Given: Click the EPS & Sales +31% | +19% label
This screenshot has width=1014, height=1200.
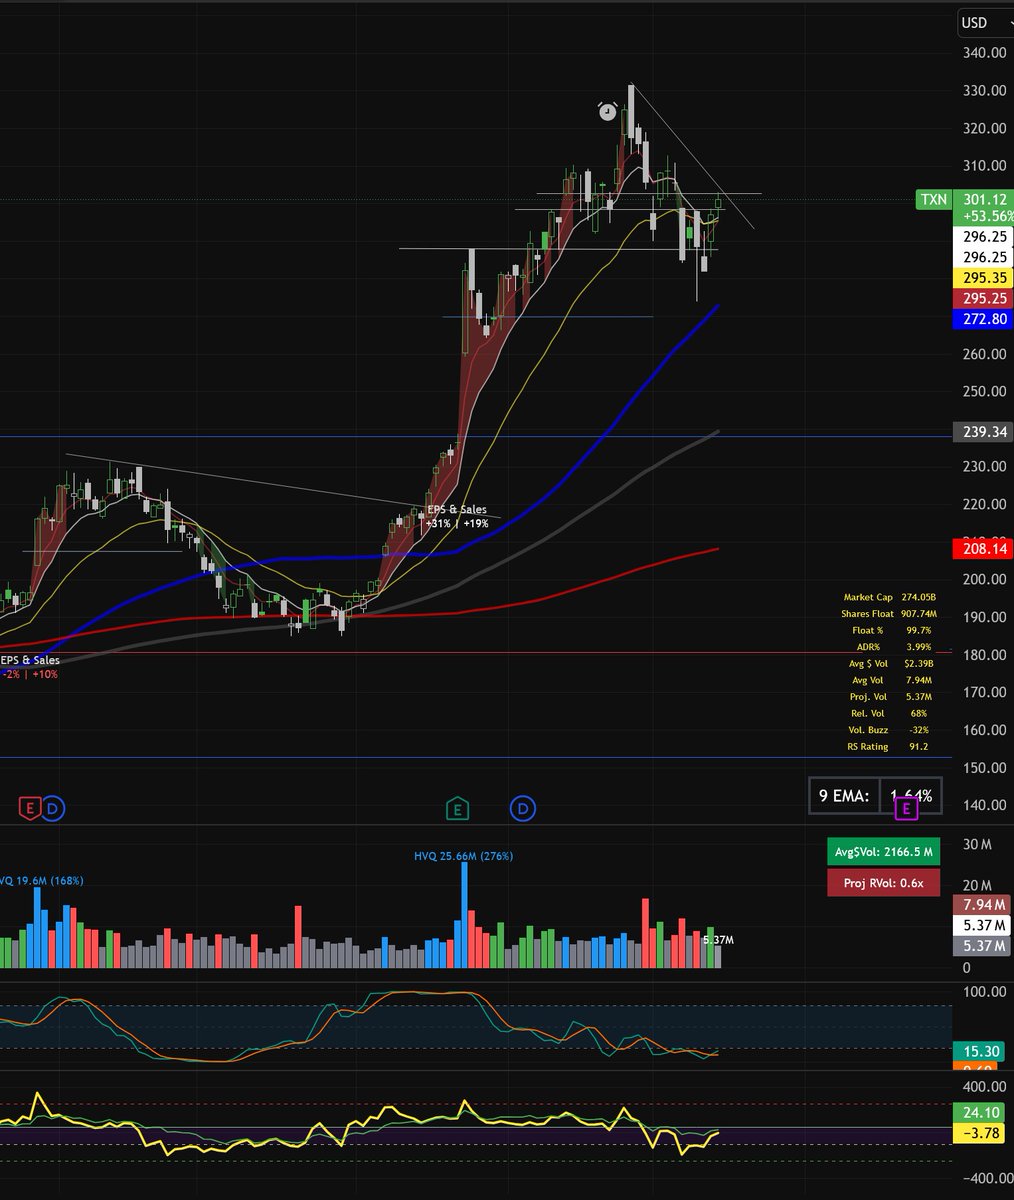Looking at the screenshot, I should tap(457, 516).
